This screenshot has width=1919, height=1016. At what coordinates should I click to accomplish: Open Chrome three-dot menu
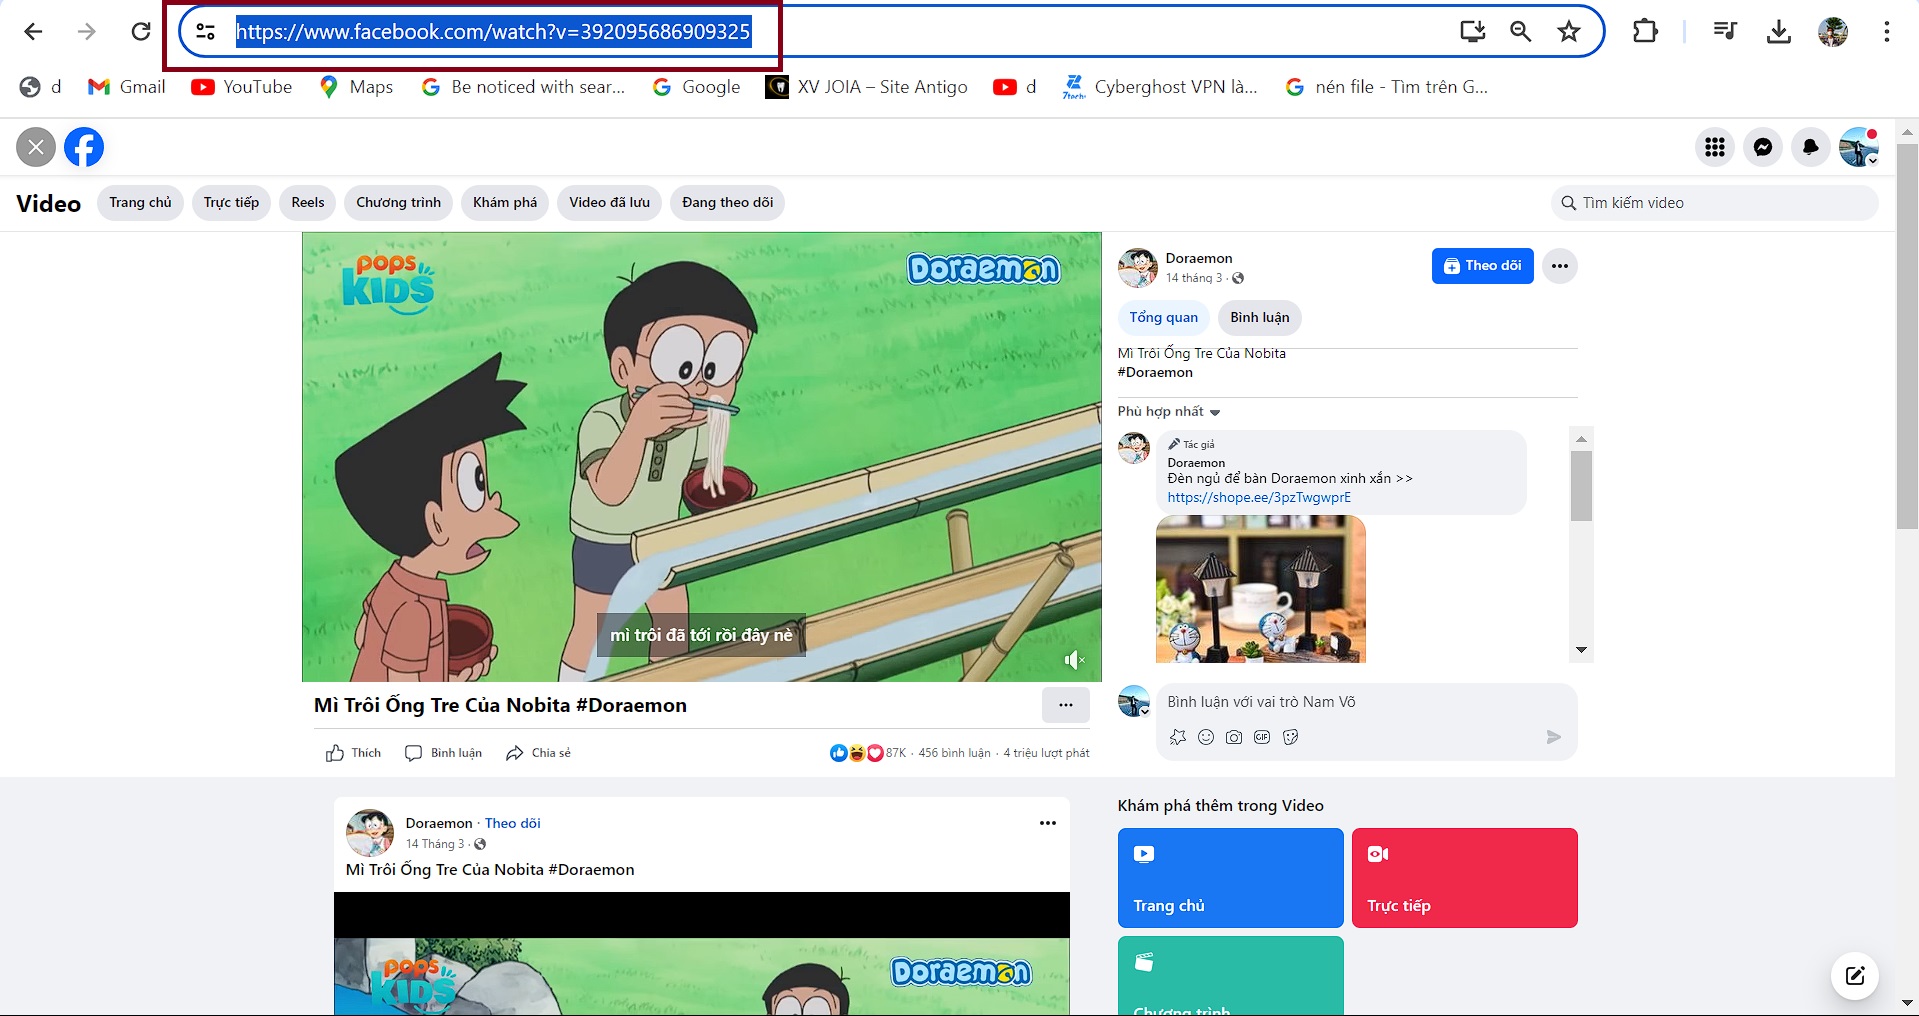(1887, 32)
